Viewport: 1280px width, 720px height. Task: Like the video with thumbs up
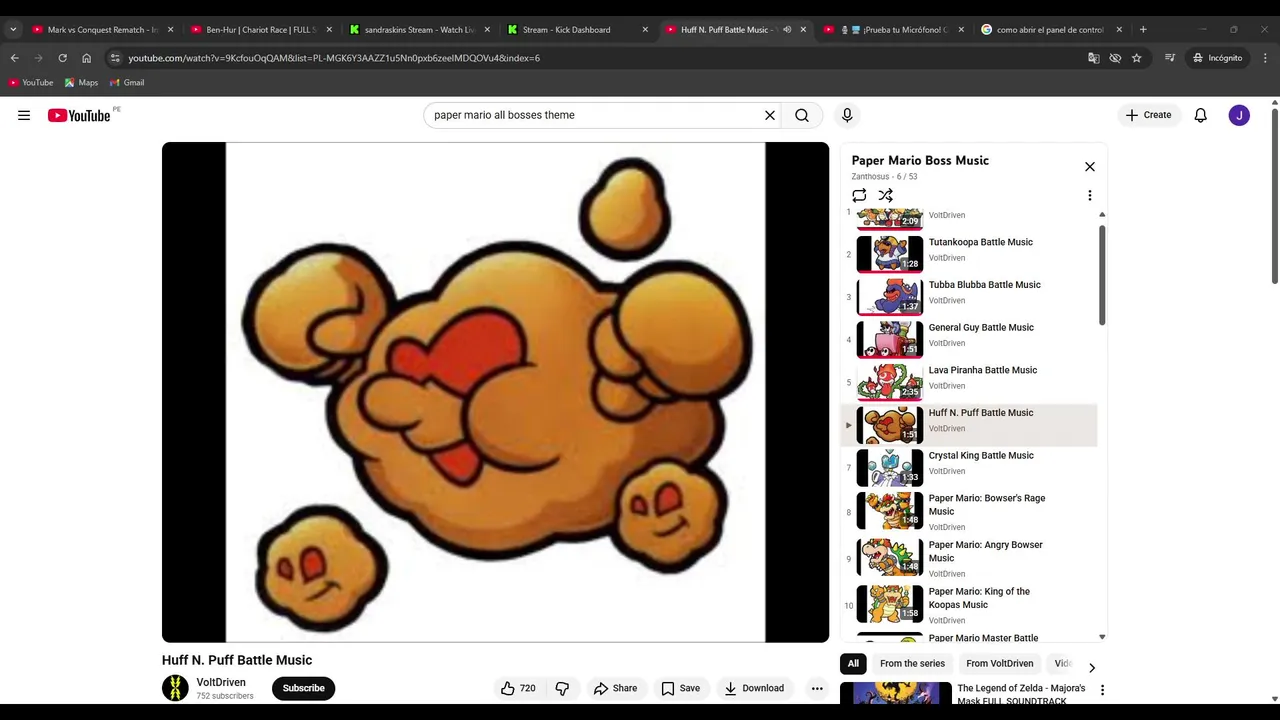[x=518, y=688]
